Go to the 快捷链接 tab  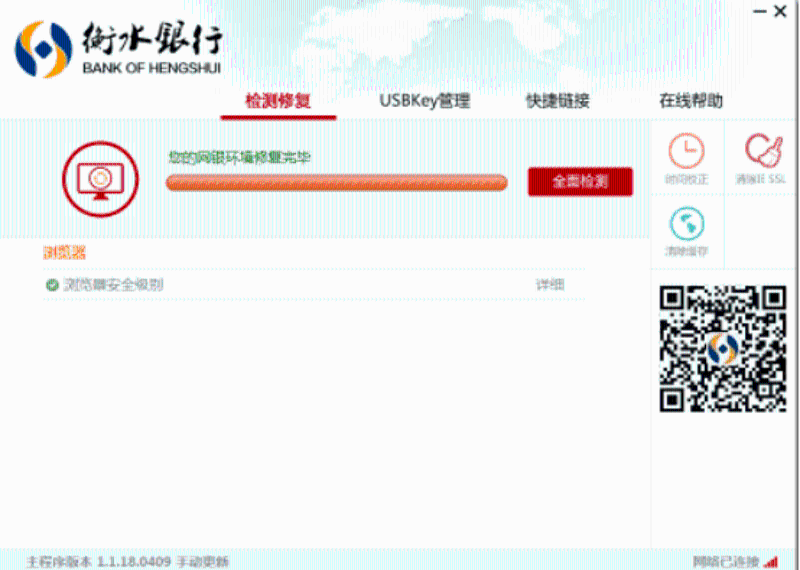(557, 101)
